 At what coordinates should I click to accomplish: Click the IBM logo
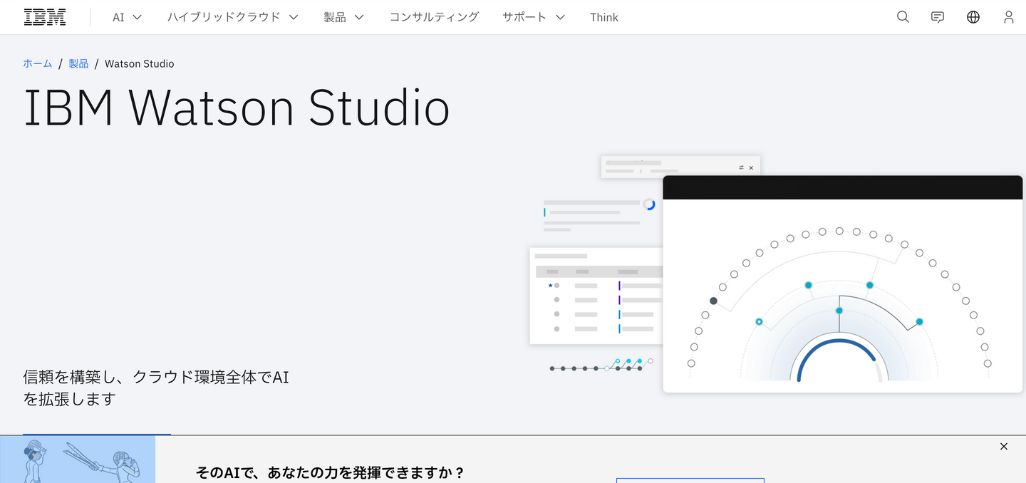[x=44, y=17]
